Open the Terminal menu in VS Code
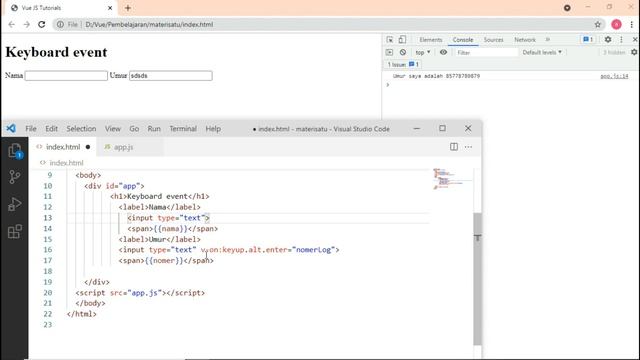This screenshot has width=640, height=360. tap(183, 129)
